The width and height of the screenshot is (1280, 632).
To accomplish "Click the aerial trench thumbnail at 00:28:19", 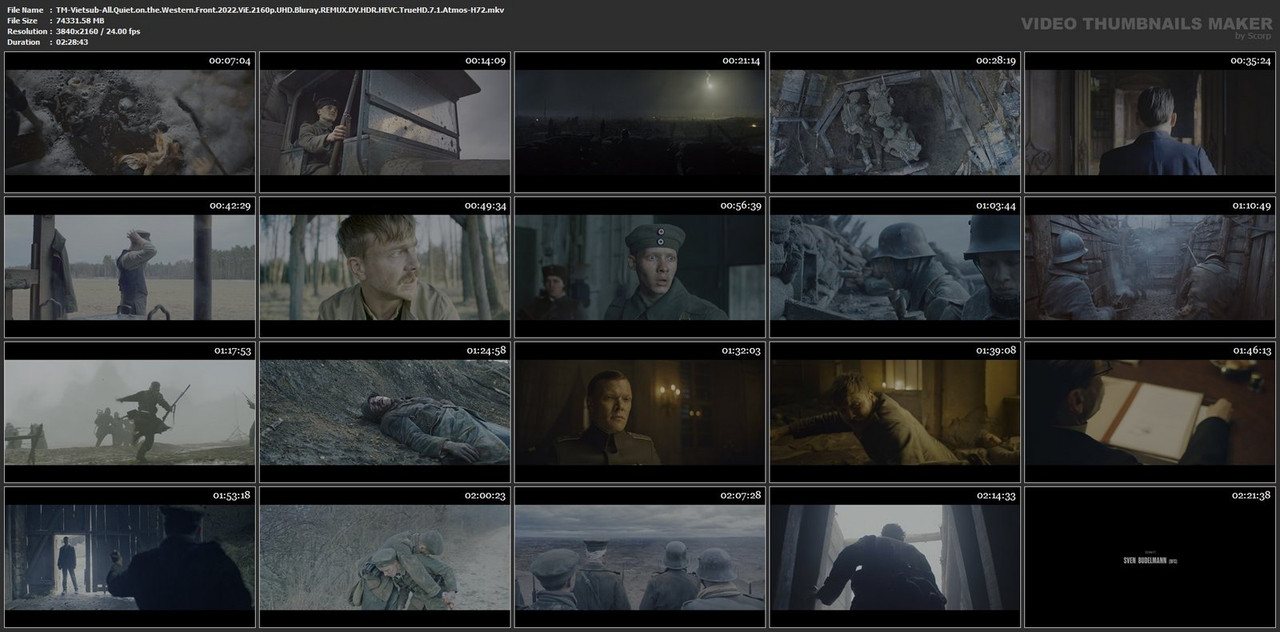I will pos(895,123).
